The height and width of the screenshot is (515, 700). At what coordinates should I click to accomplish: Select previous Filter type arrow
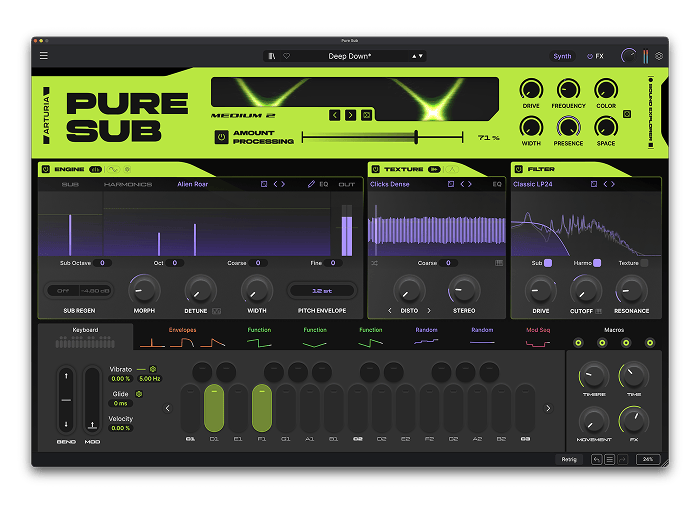click(605, 184)
